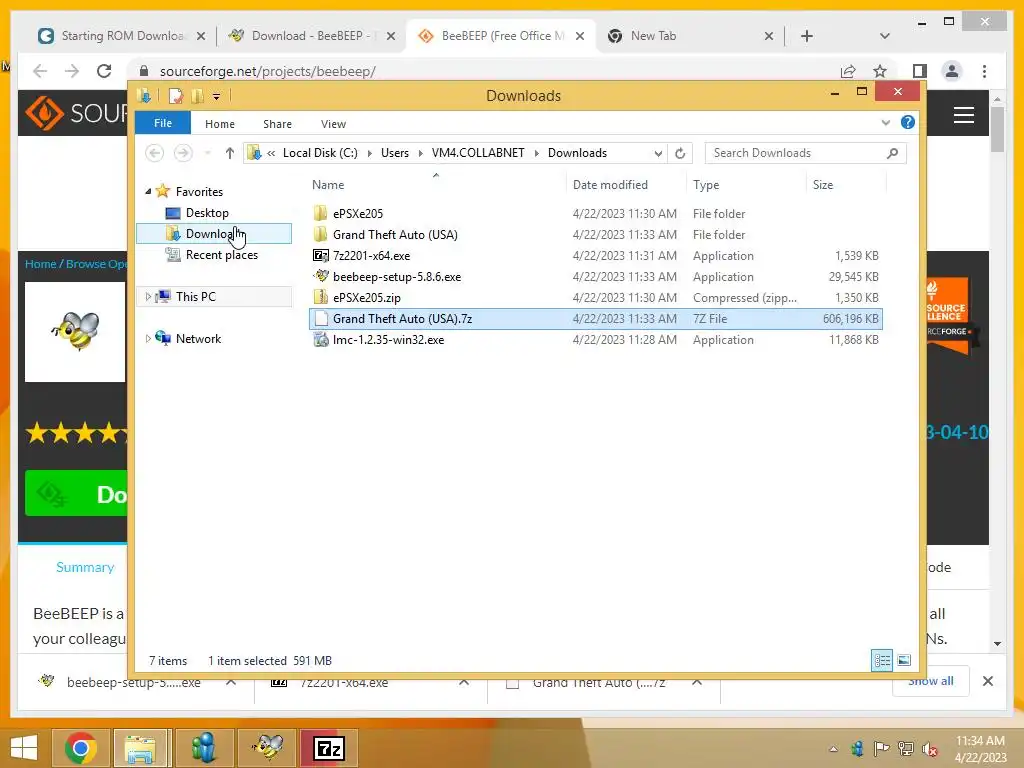Click the Properties quick access icon
Image resolution: width=1024 pixels, height=768 pixels.
(176, 96)
